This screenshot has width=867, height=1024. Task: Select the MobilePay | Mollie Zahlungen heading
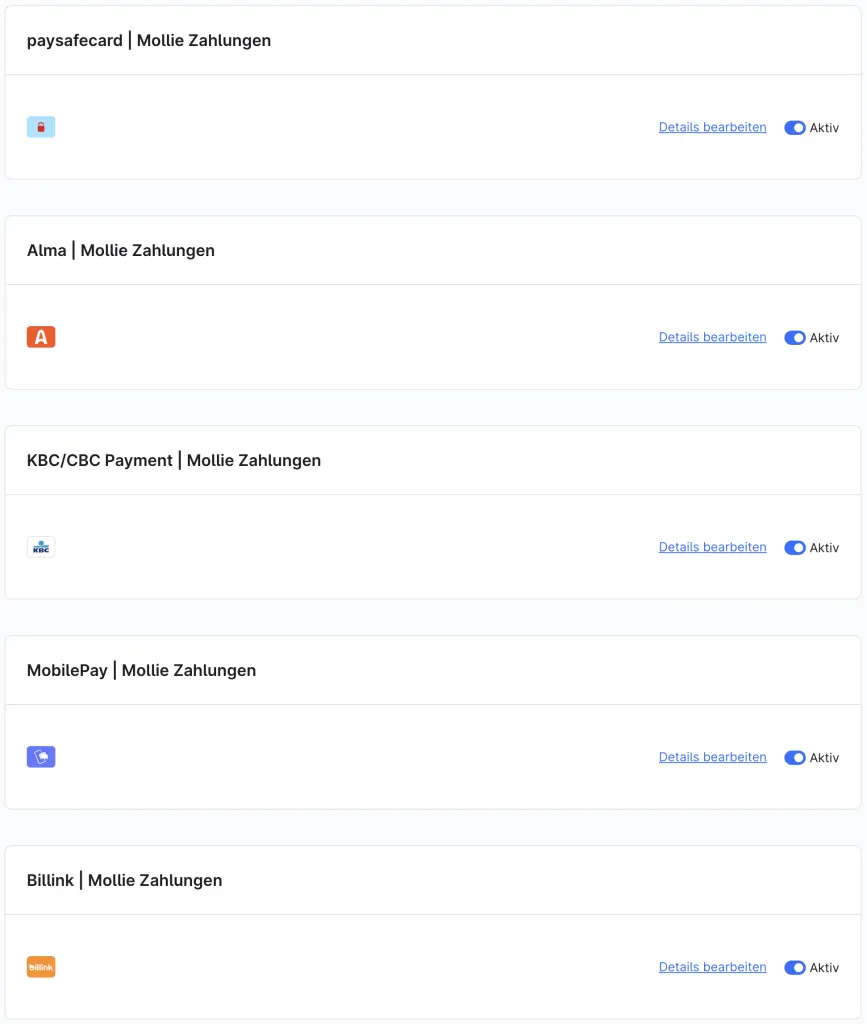pyautogui.click(x=141, y=671)
